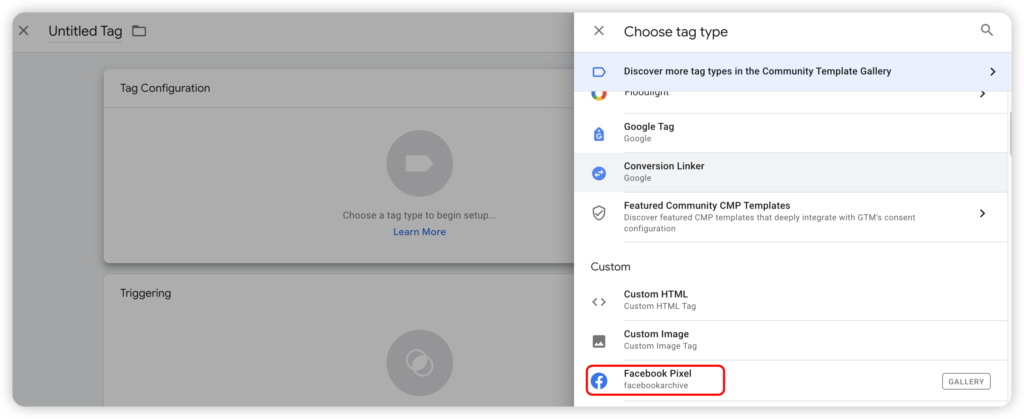
Task: Click the folder icon beside Untitled Tag
Action: coord(139,31)
